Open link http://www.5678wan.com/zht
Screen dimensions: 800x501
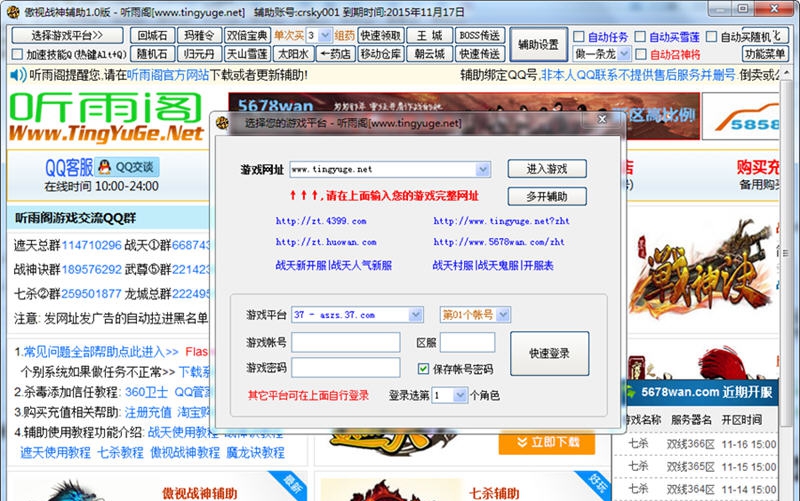(x=499, y=242)
